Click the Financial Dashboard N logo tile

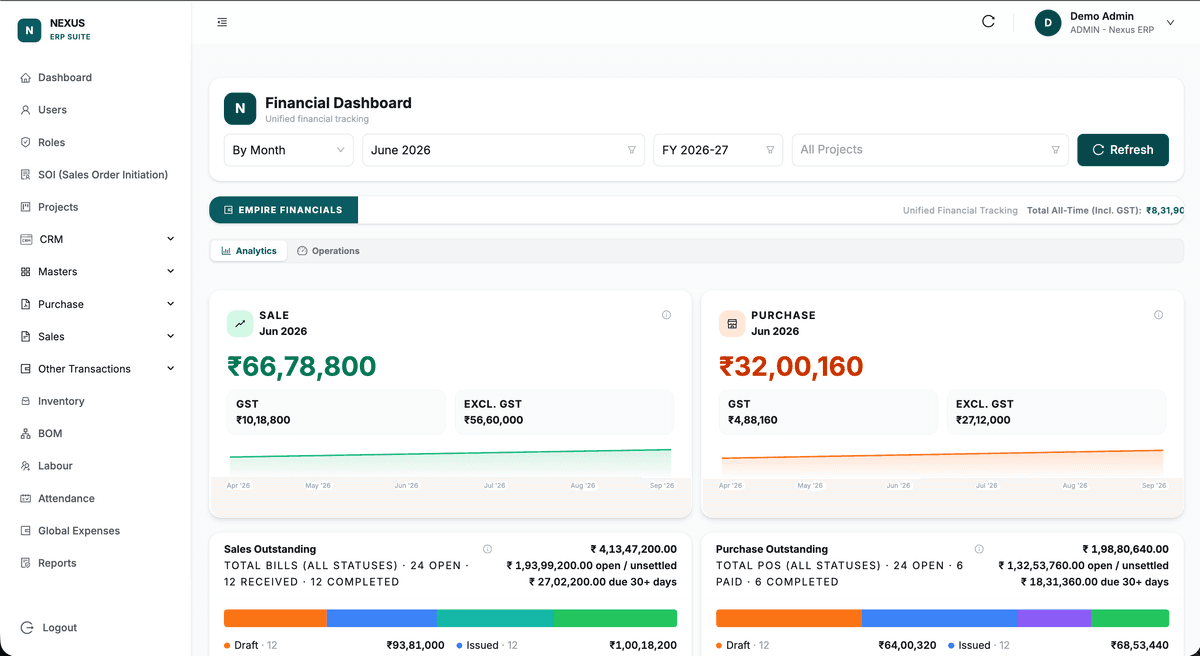pyautogui.click(x=240, y=108)
